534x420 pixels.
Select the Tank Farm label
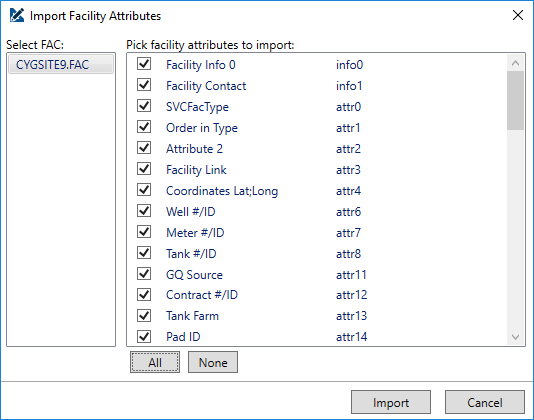192,316
